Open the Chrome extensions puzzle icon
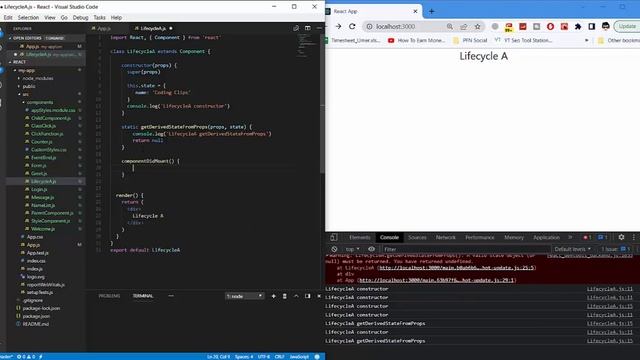Image resolution: width=640 pixels, height=360 pixels. pyautogui.click(x=578, y=27)
